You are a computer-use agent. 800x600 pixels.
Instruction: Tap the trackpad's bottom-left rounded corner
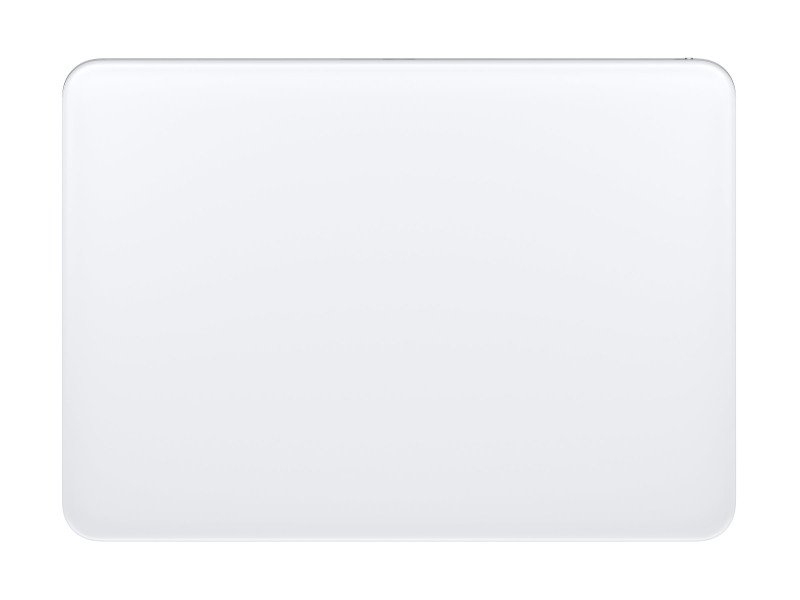click(77, 528)
